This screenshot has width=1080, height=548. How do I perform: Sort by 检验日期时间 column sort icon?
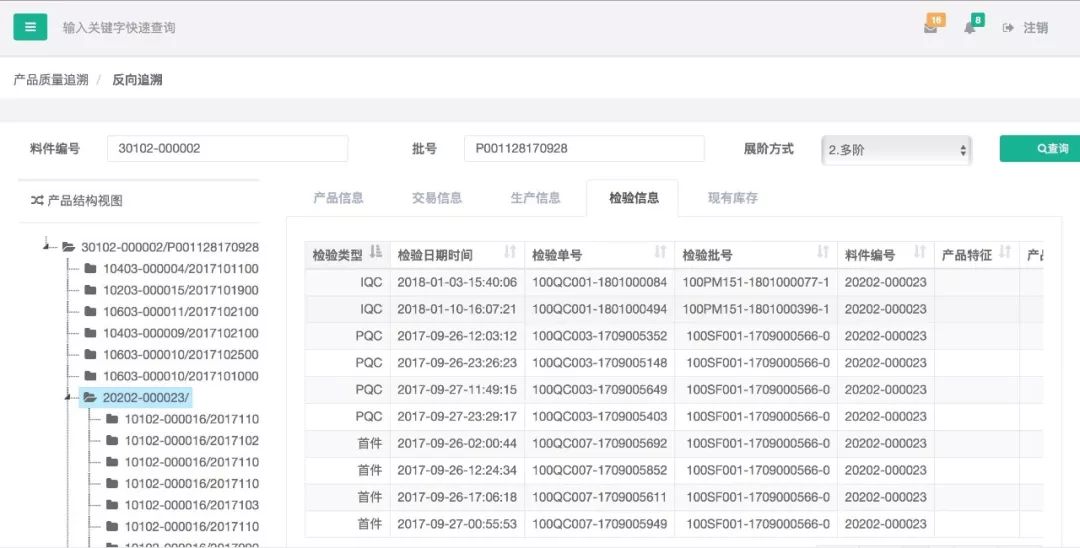[x=510, y=254]
